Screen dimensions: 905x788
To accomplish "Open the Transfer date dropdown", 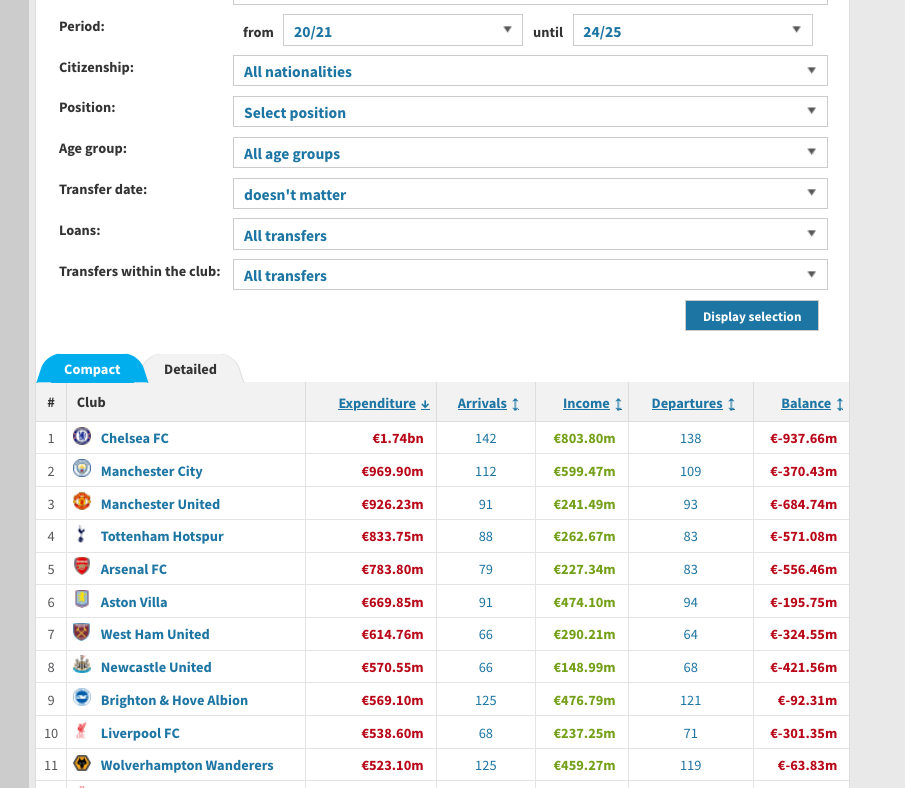I will (530, 193).
